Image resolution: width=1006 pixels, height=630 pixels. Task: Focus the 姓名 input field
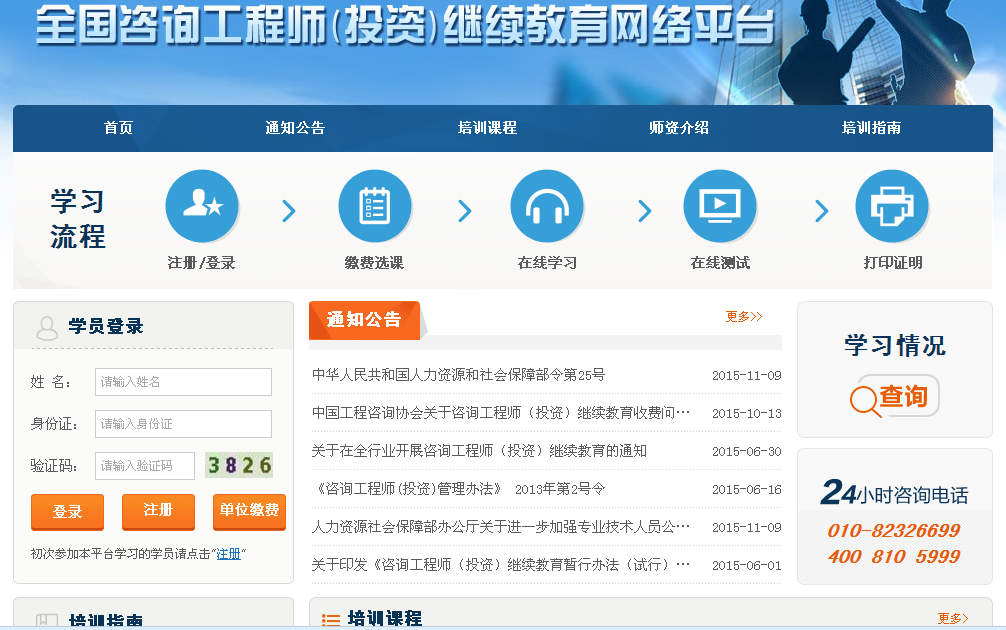(183, 382)
